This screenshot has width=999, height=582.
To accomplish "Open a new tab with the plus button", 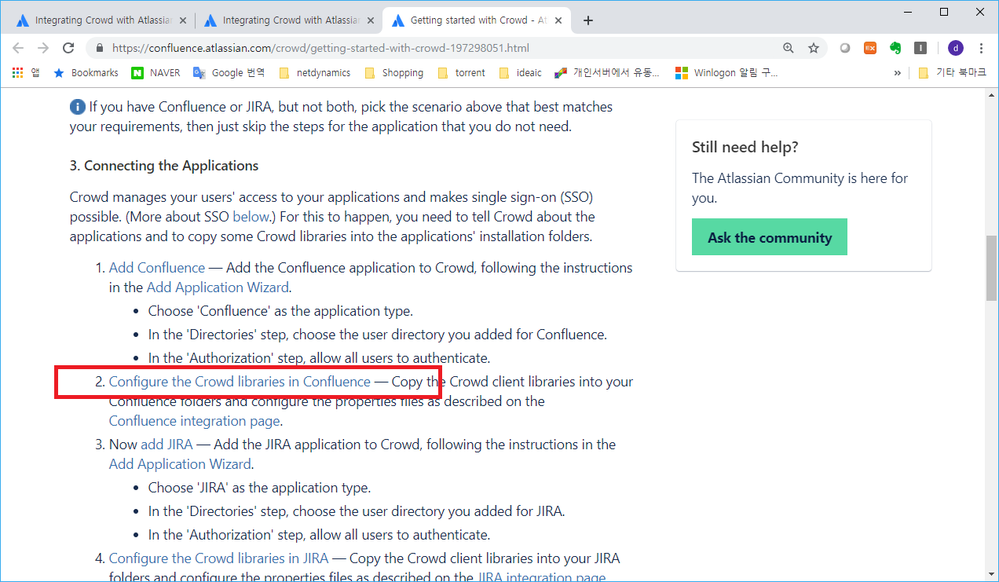I will [x=587, y=20].
